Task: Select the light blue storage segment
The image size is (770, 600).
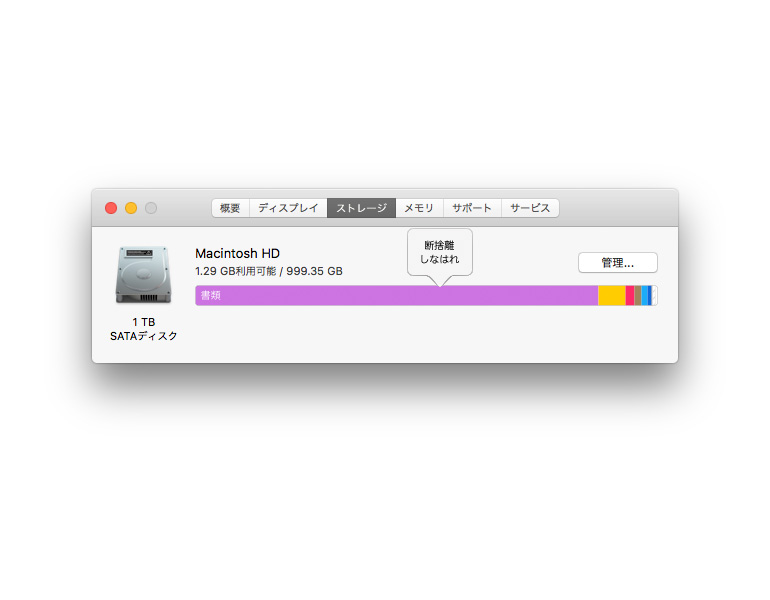Action: pos(644,296)
